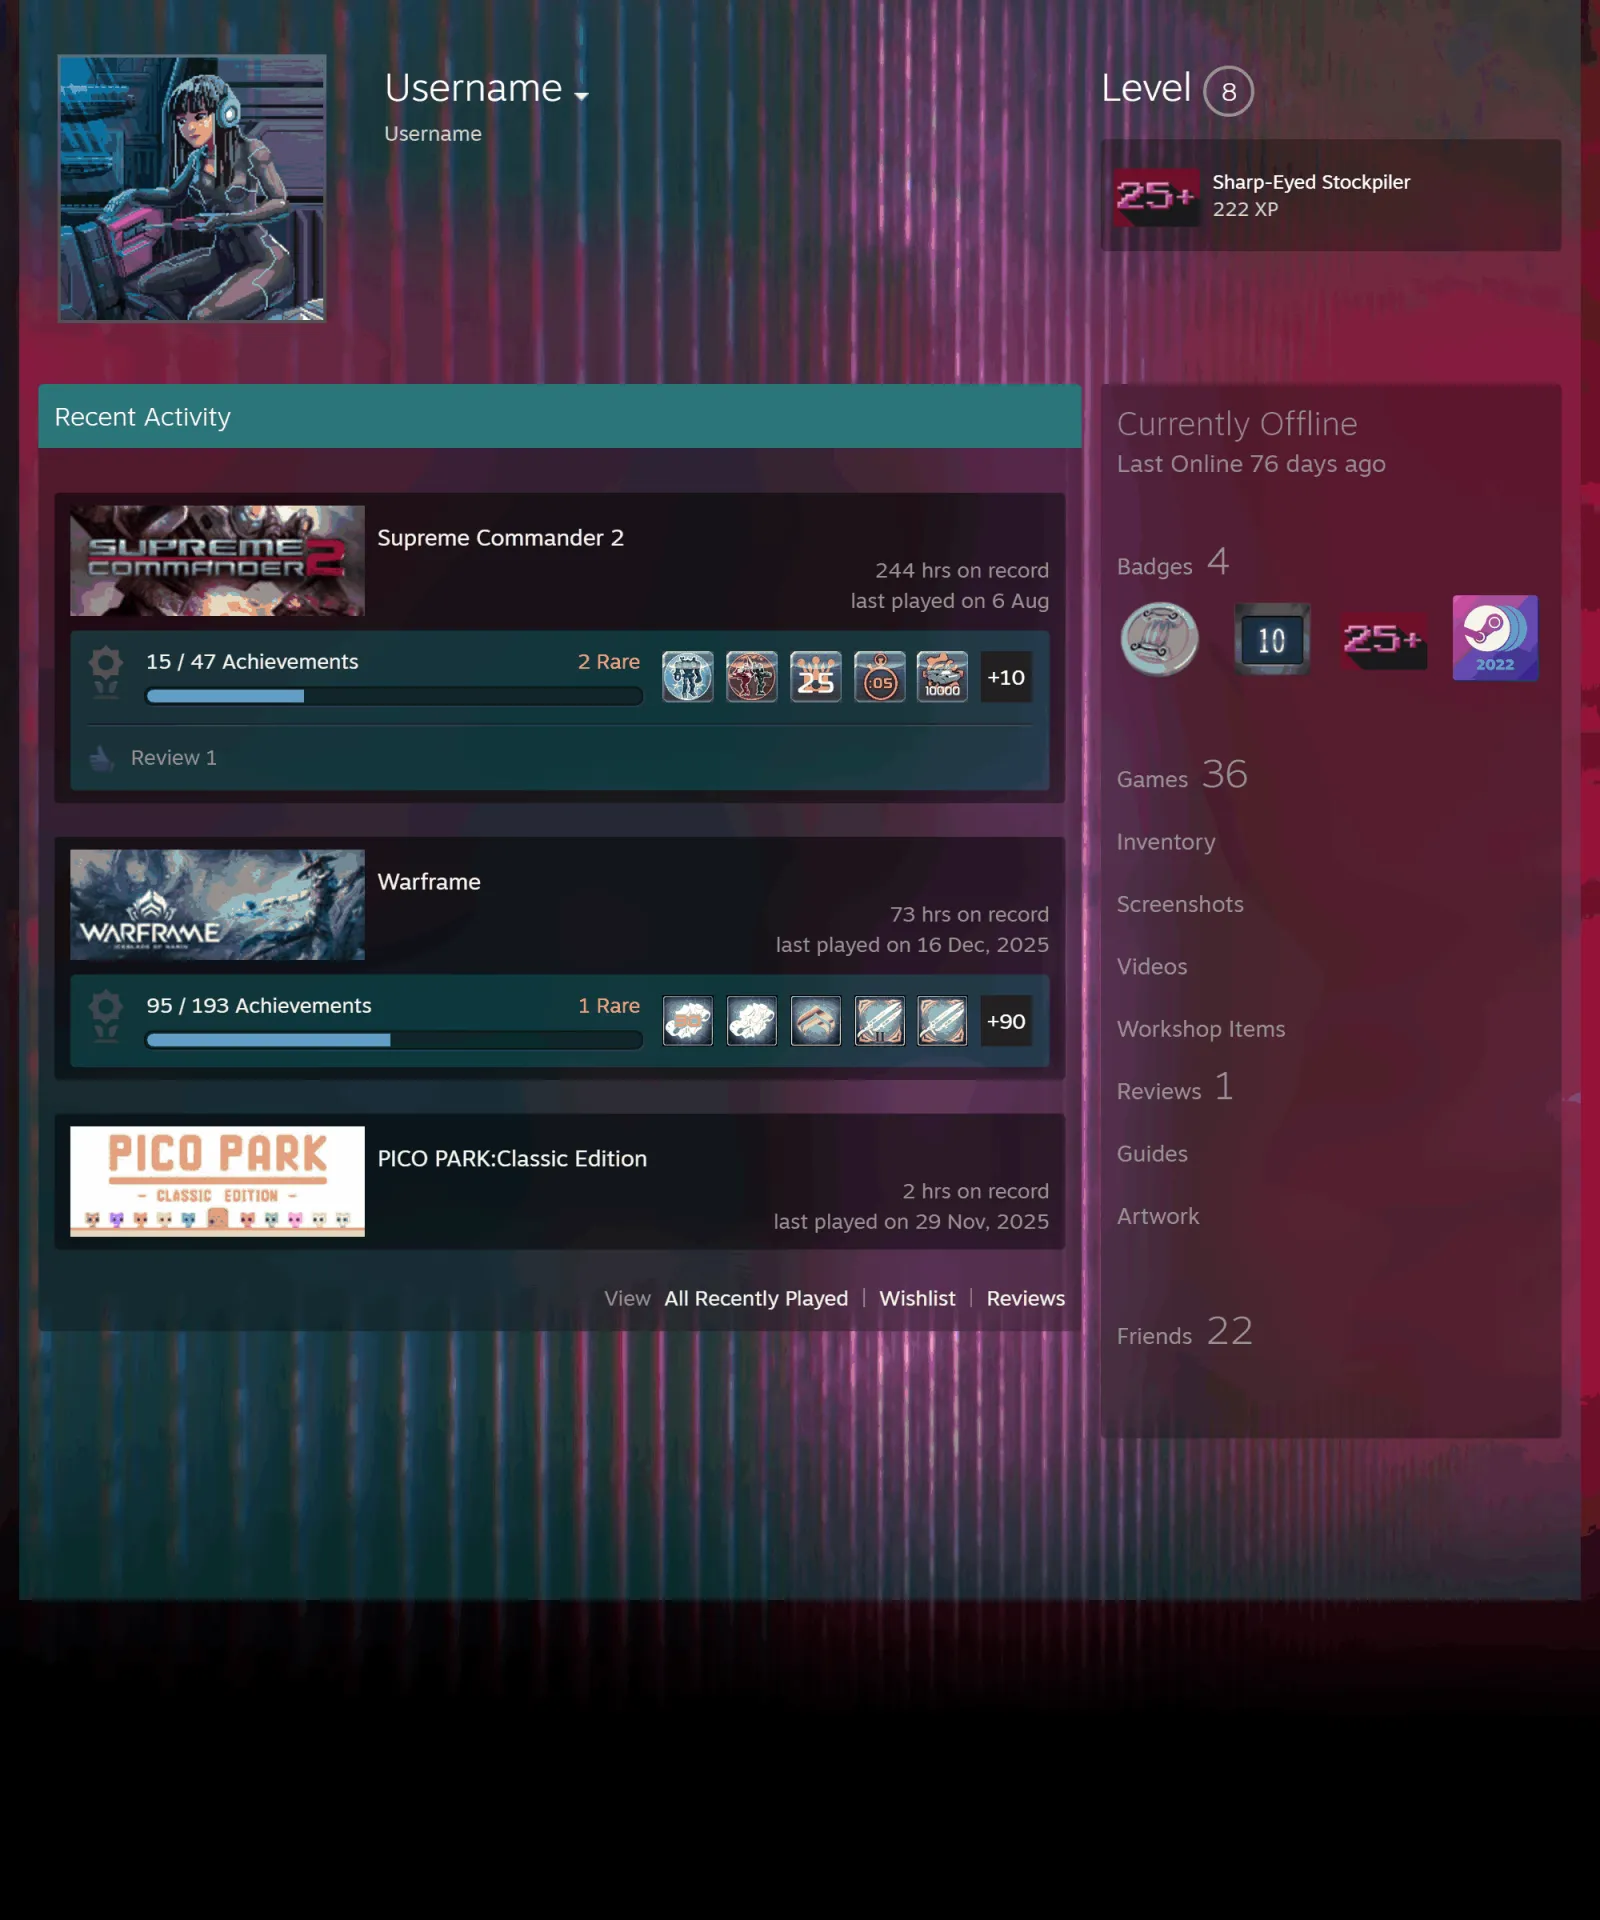The width and height of the screenshot is (1600, 1920).
Task: View All Recently Played games
Action: (x=756, y=1298)
